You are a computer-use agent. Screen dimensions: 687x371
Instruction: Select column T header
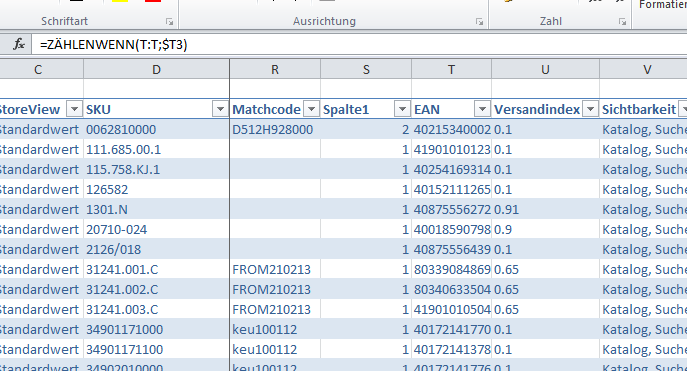[x=451, y=70]
